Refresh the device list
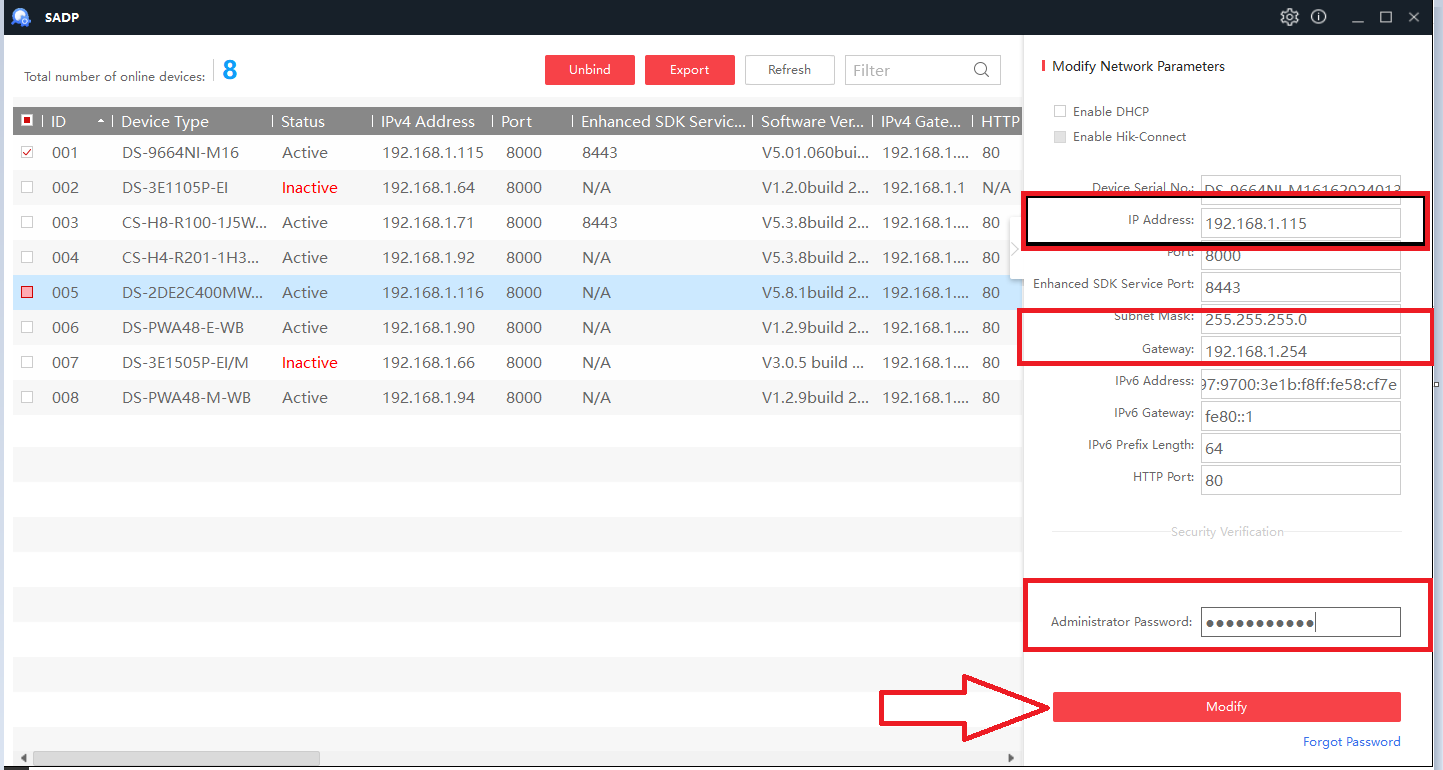The image size is (1443, 770). [790, 70]
